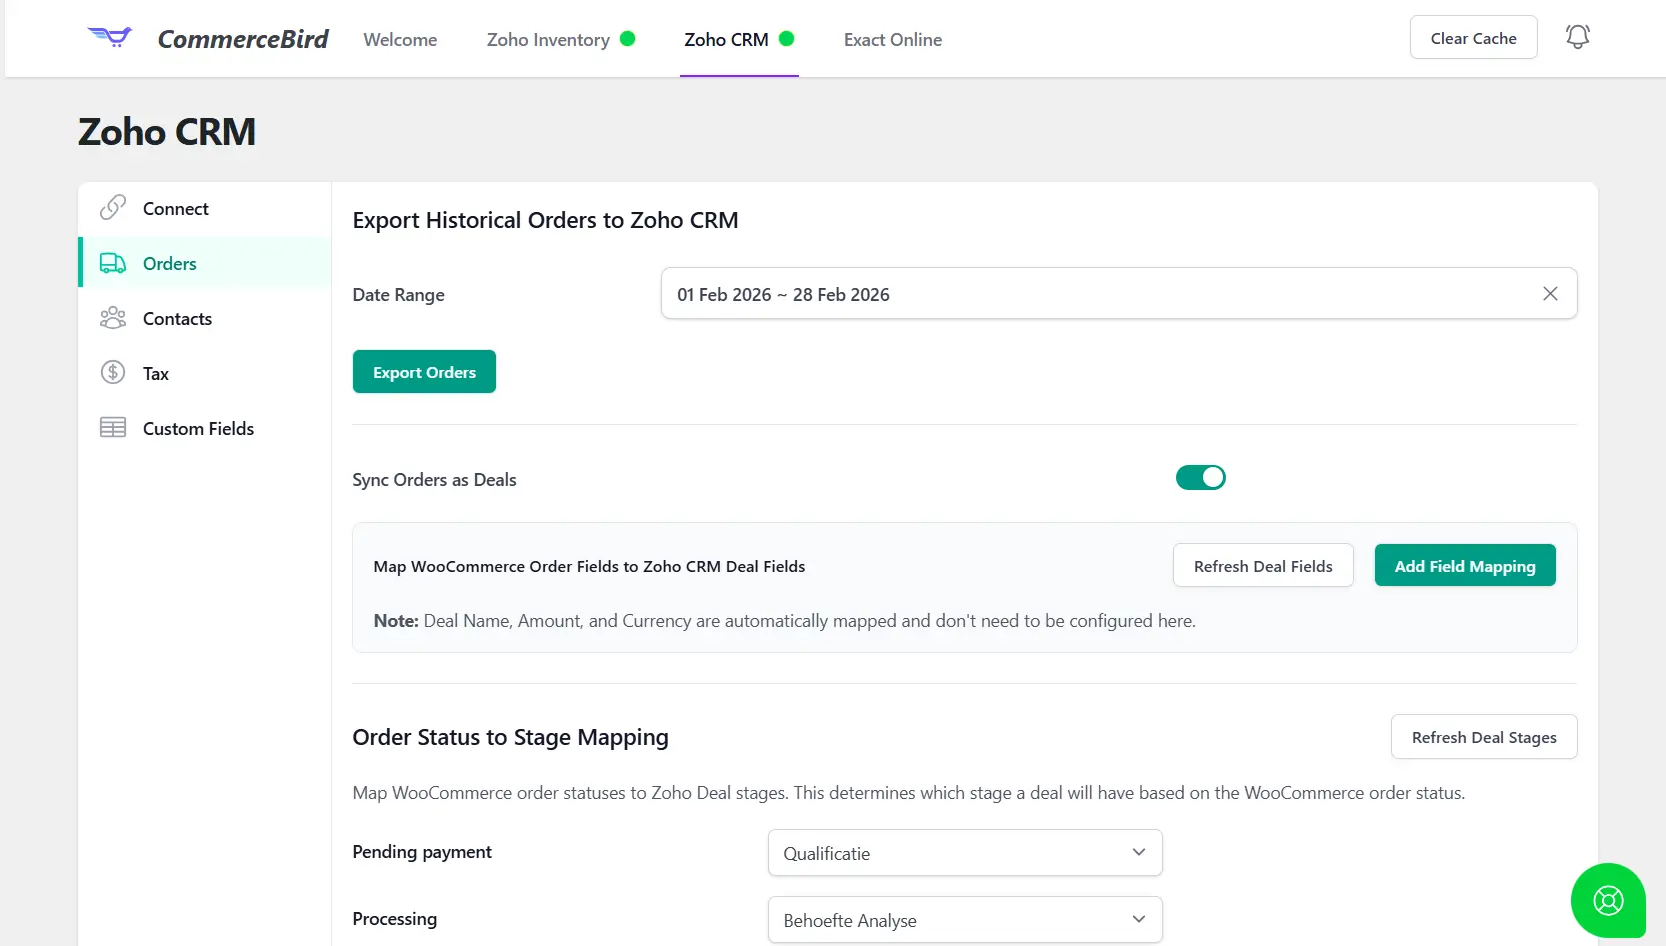The height and width of the screenshot is (946, 1666).
Task: Click the Contacts people icon in sidebar
Action: [x=113, y=318]
